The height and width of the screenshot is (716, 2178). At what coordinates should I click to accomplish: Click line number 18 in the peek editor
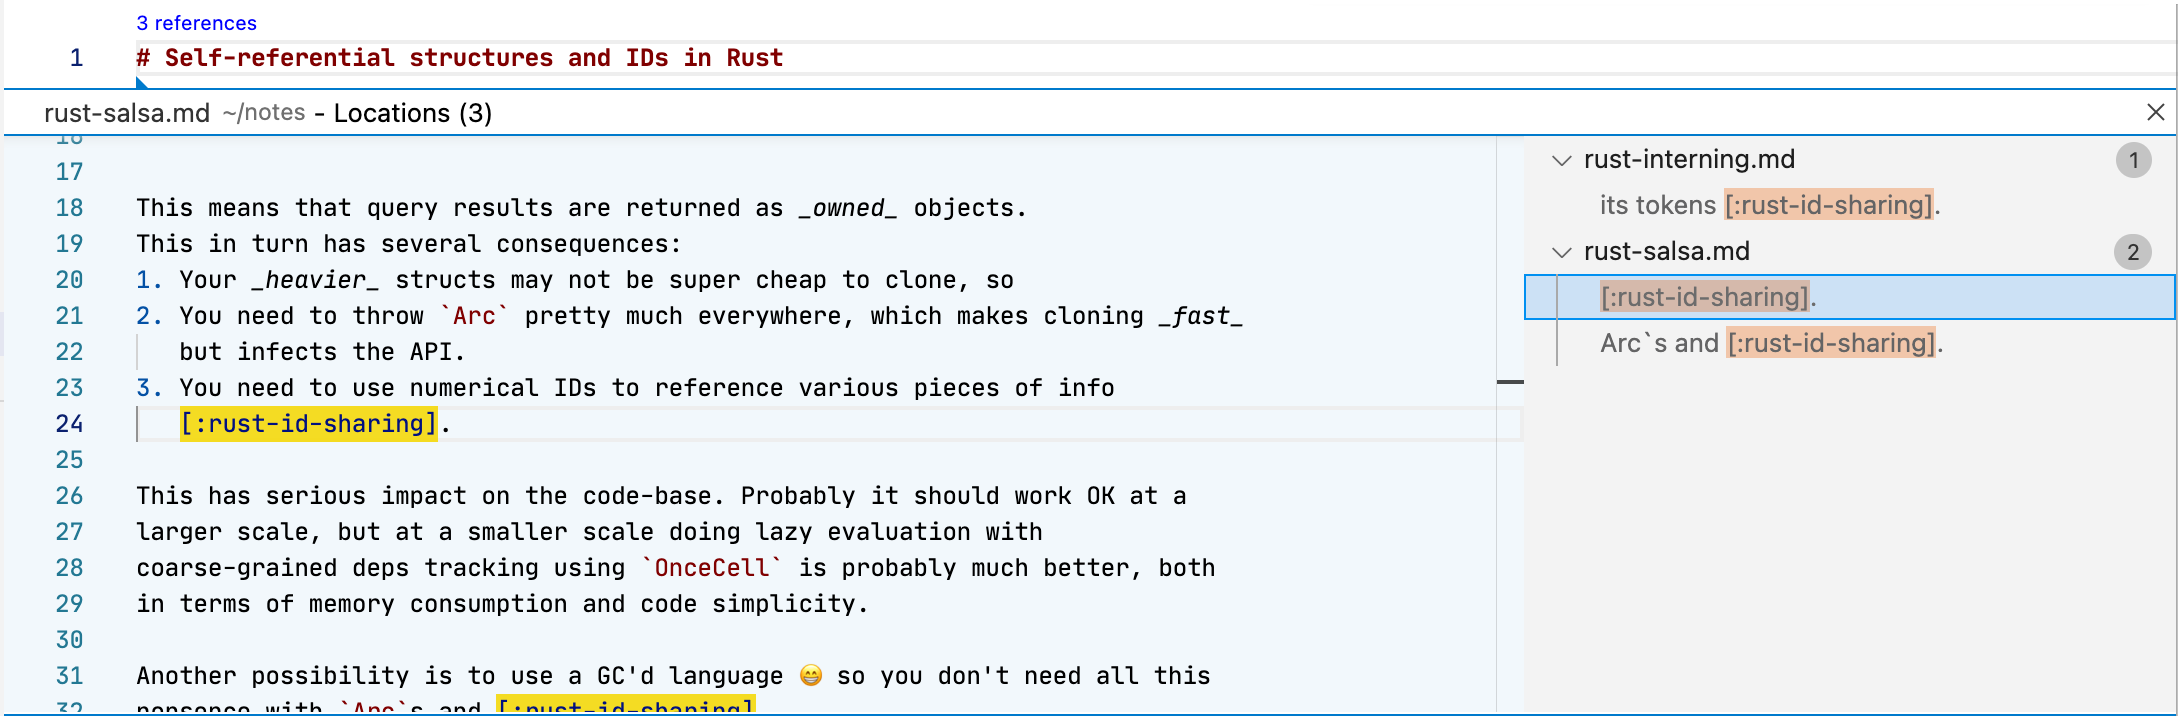69,208
